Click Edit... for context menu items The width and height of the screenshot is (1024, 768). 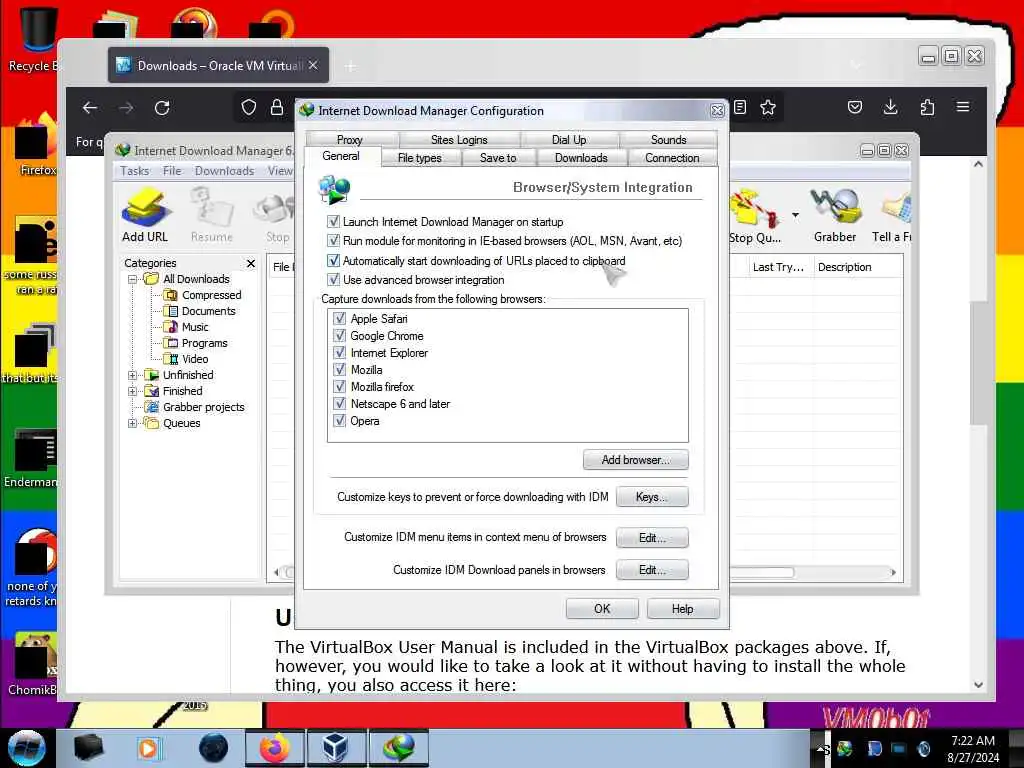(x=652, y=537)
